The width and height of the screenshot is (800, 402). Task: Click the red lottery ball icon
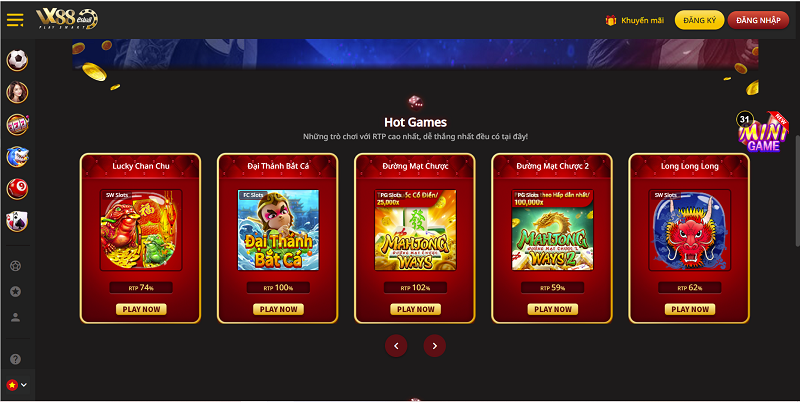tap(17, 189)
